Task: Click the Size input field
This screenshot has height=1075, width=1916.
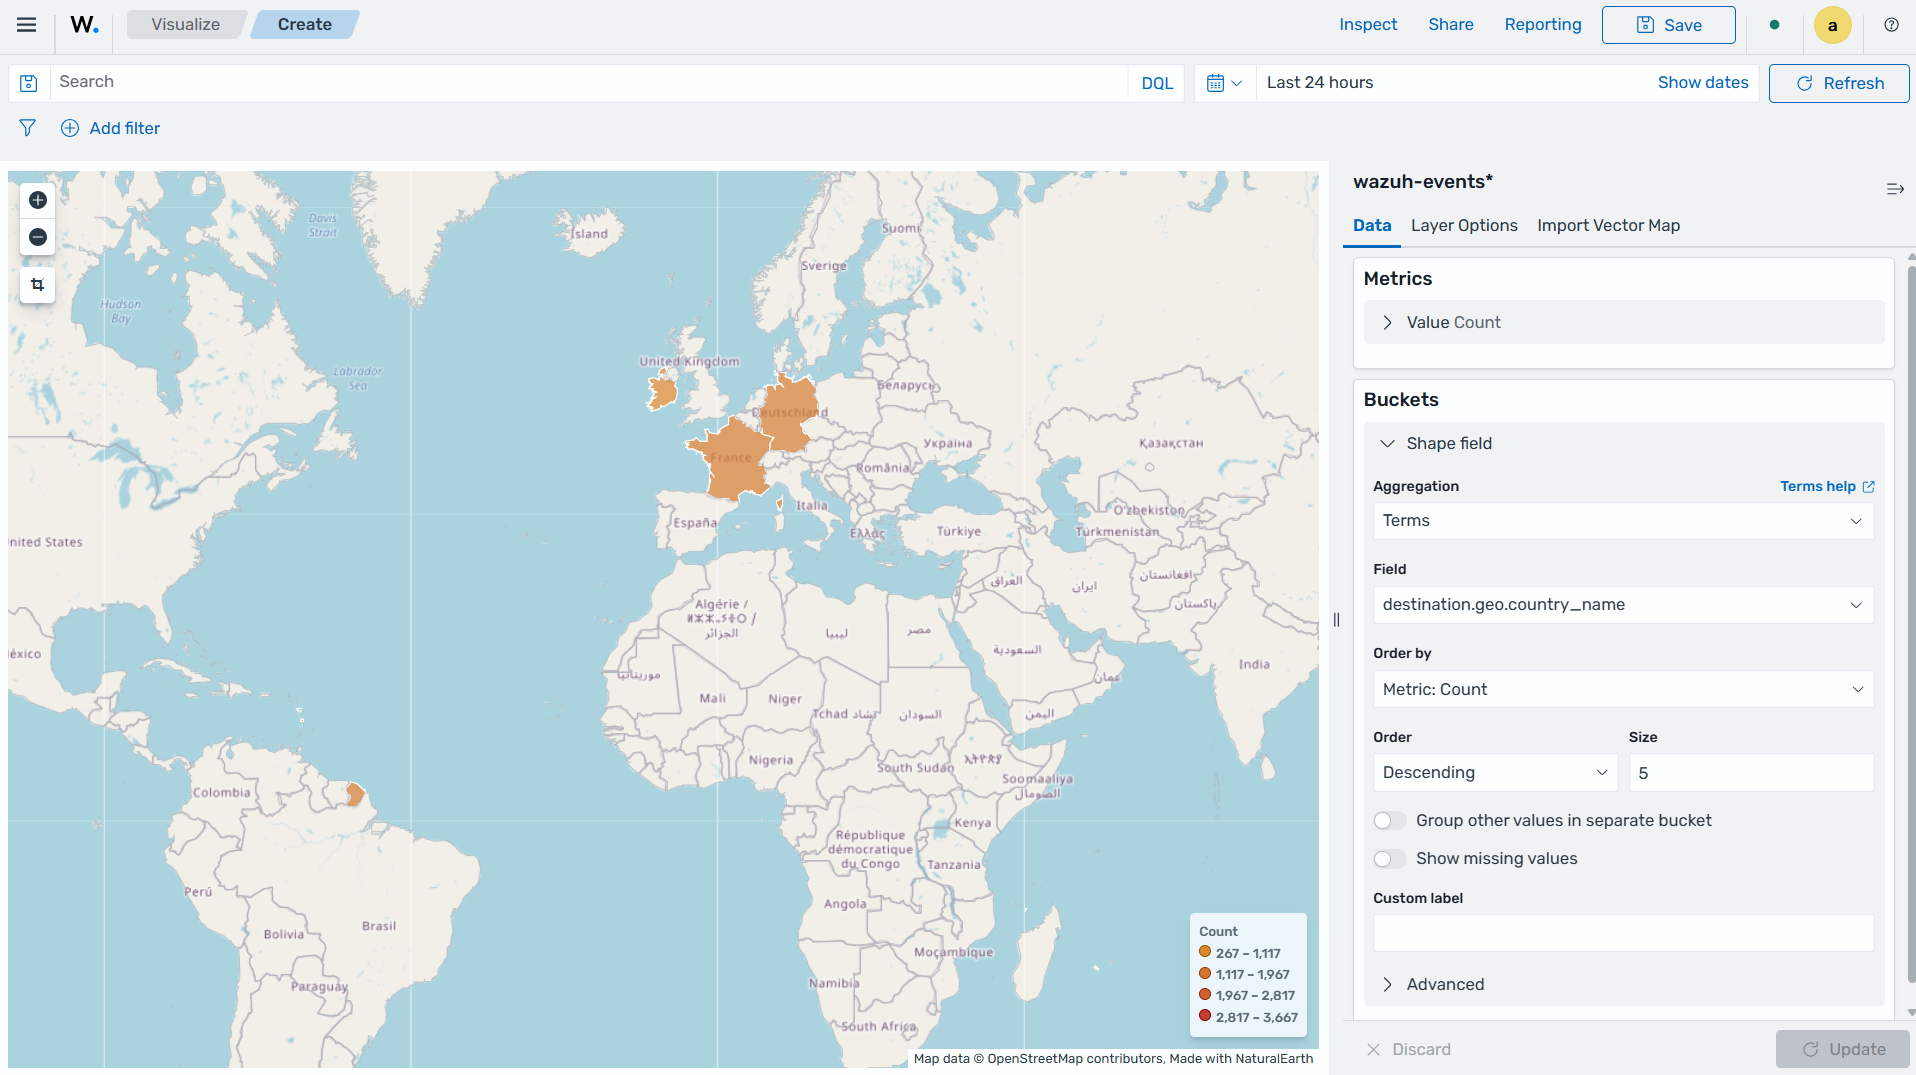Action: coord(1751,773)
